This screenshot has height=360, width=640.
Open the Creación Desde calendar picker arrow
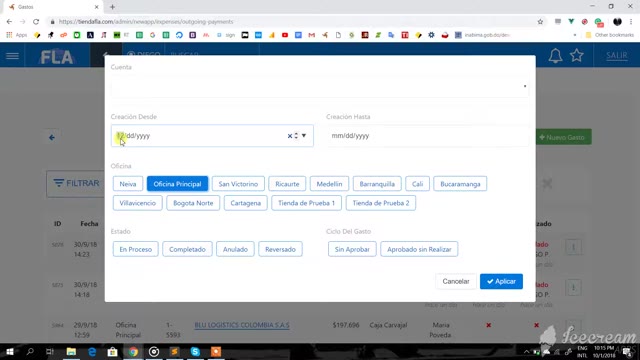click(x=304, y=136)
